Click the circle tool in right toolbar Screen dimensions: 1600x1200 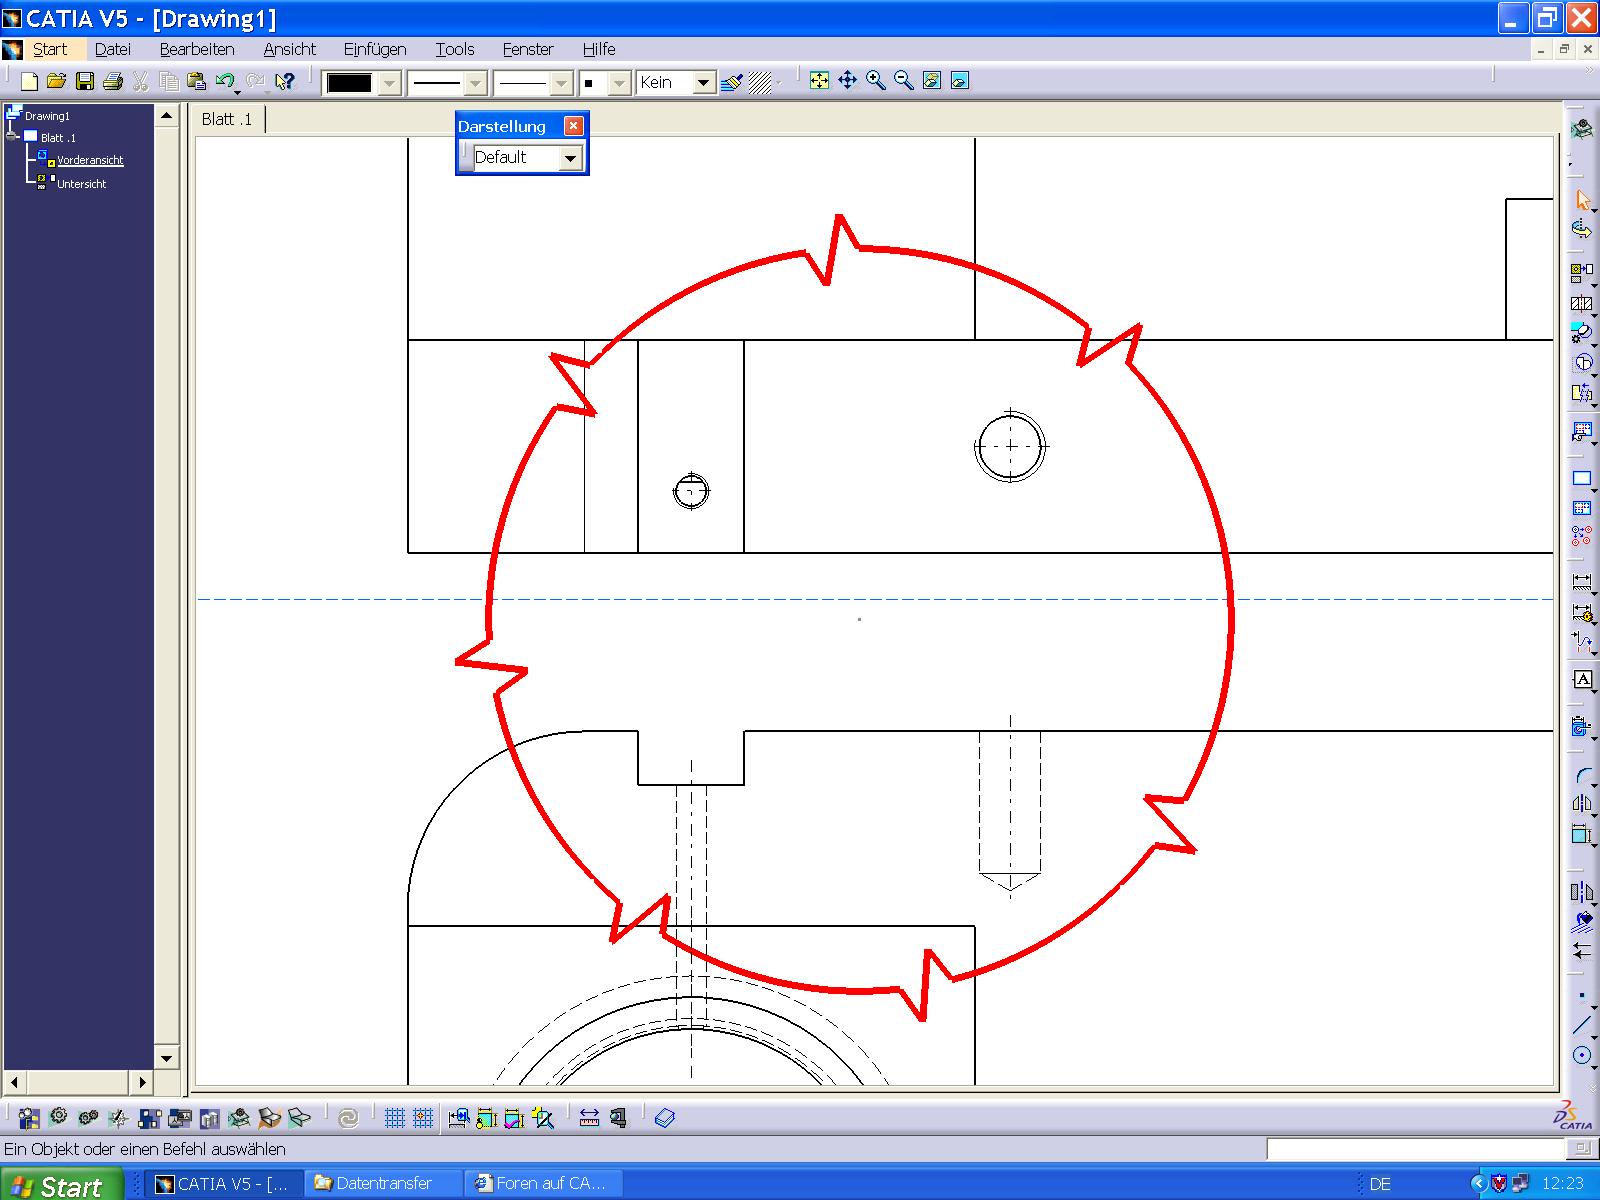coord(1582,1056)
